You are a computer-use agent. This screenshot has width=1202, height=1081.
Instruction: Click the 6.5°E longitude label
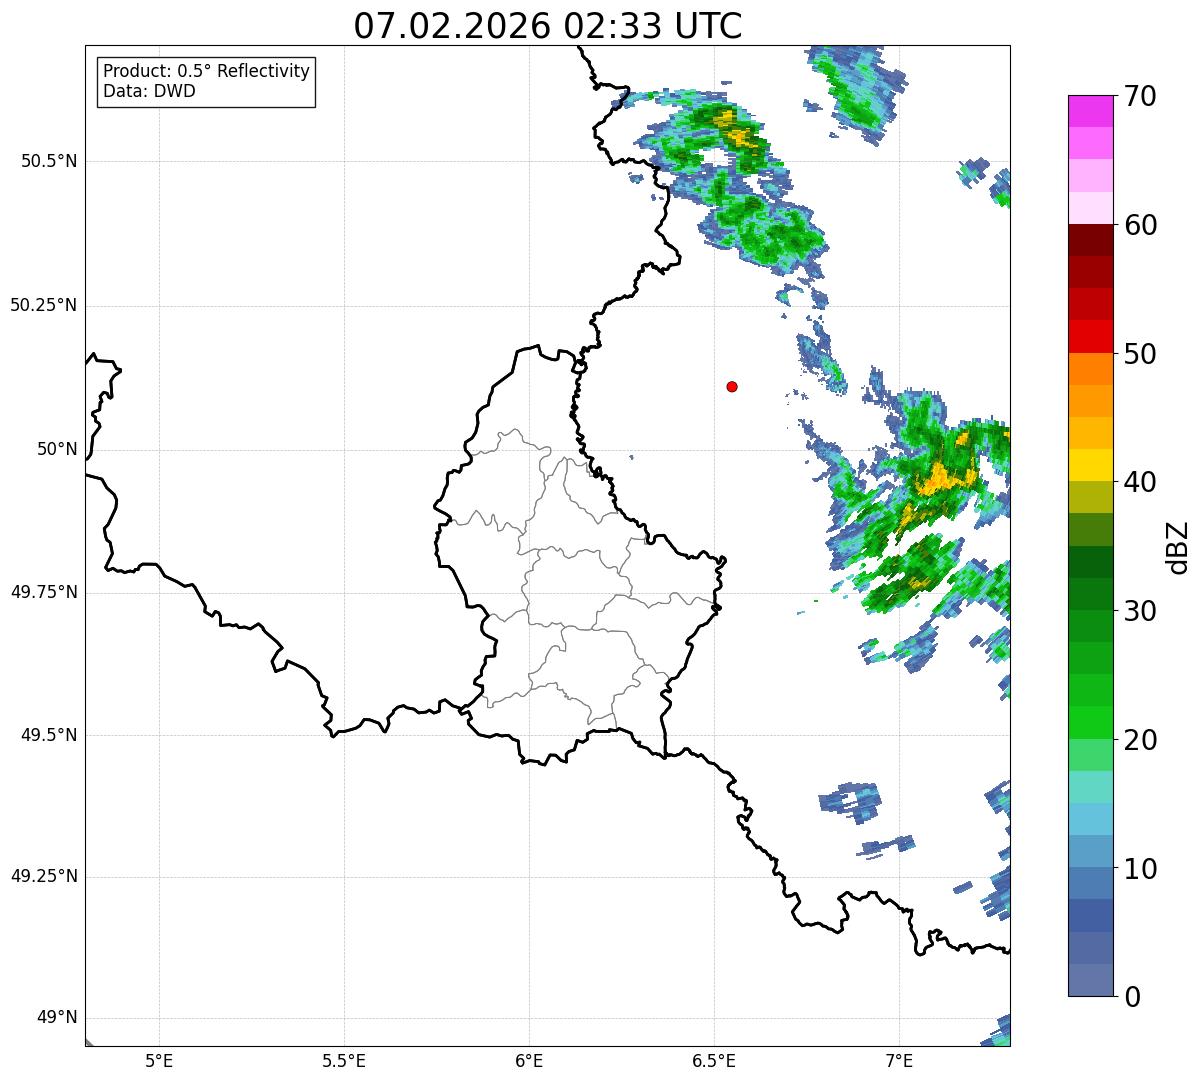point(714,1060)
